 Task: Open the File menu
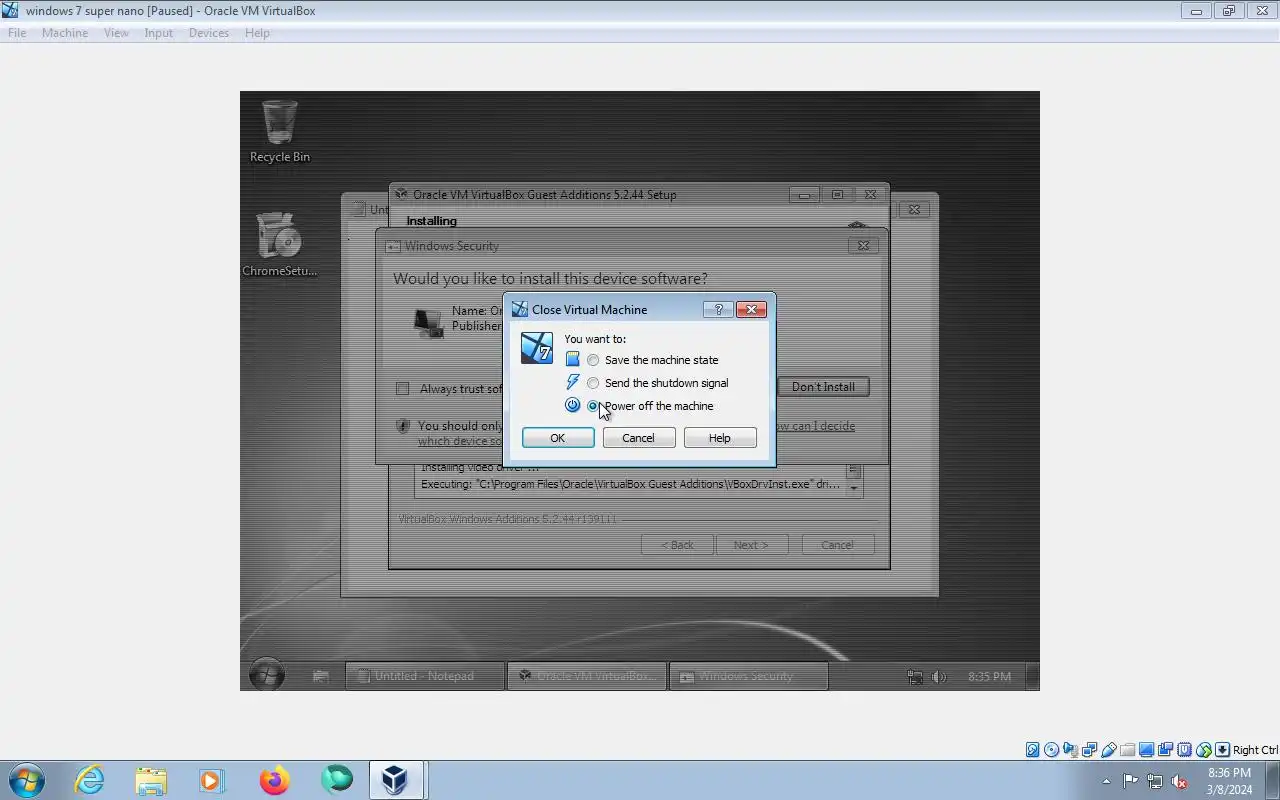coord(17,33)
